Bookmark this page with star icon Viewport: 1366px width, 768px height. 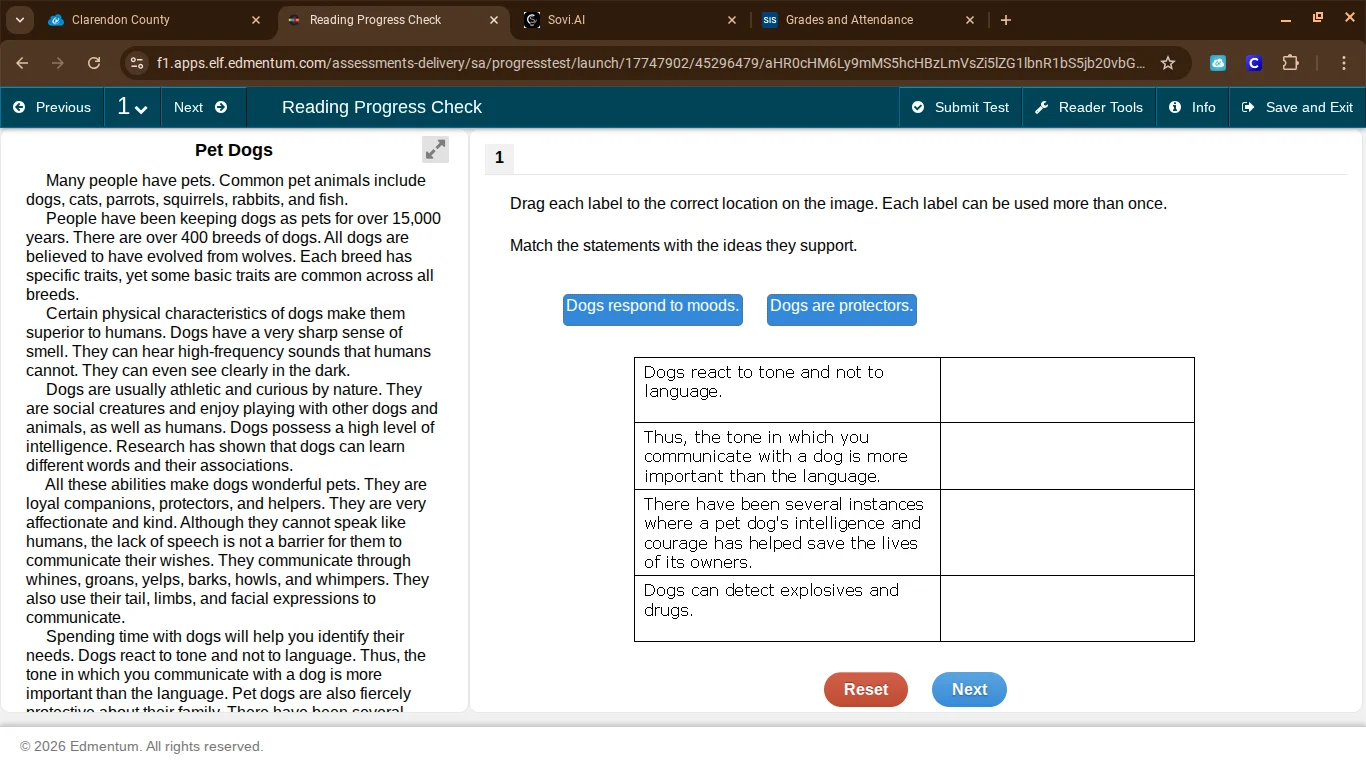1168,63
